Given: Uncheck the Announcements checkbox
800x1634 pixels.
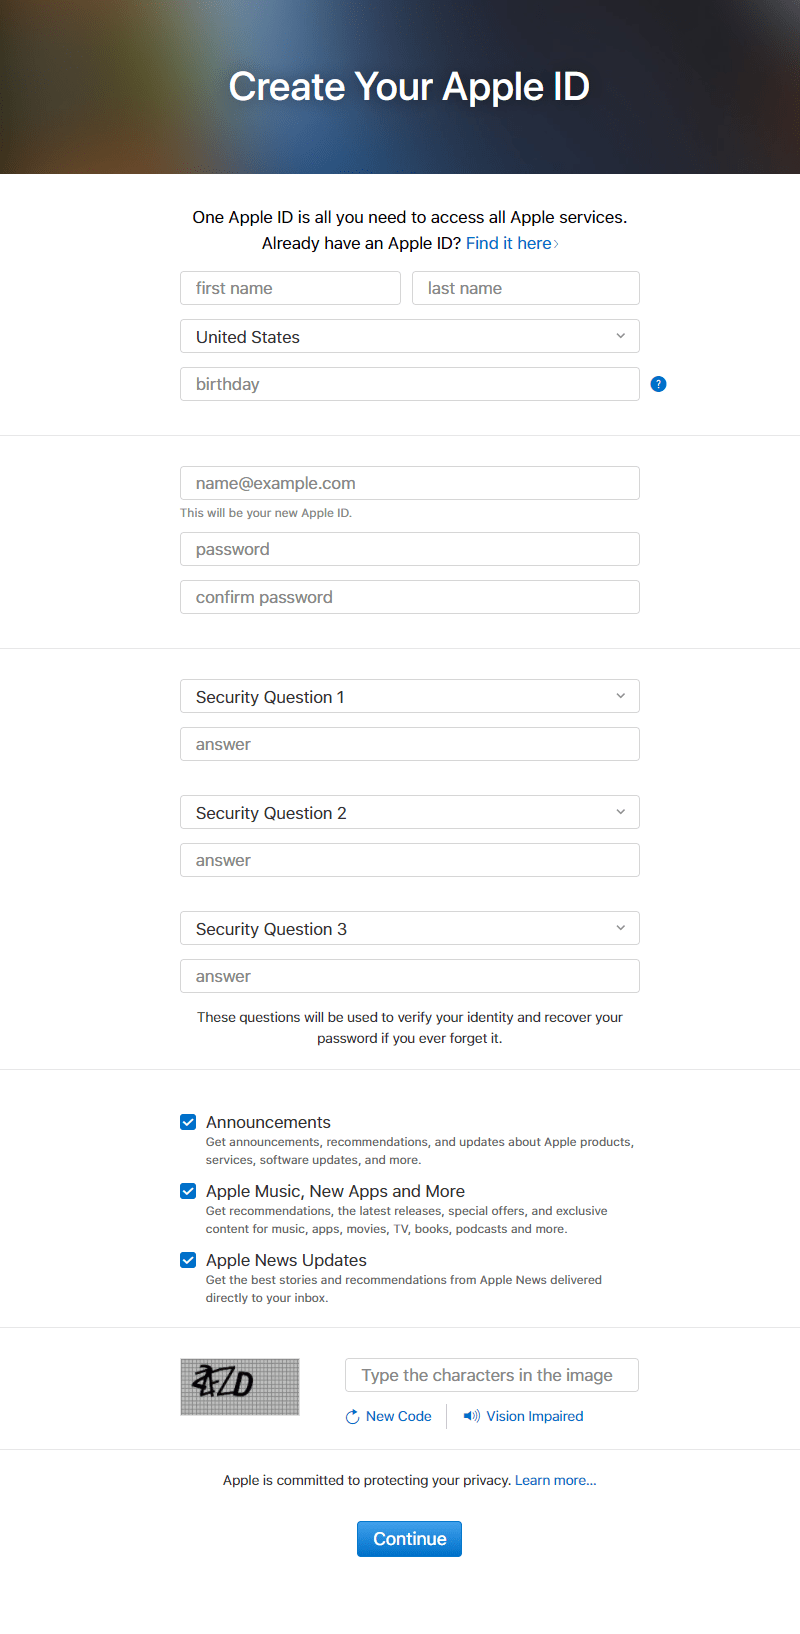Looking at the screenshot, I should pyautogui.click(x=188, y=1122).
